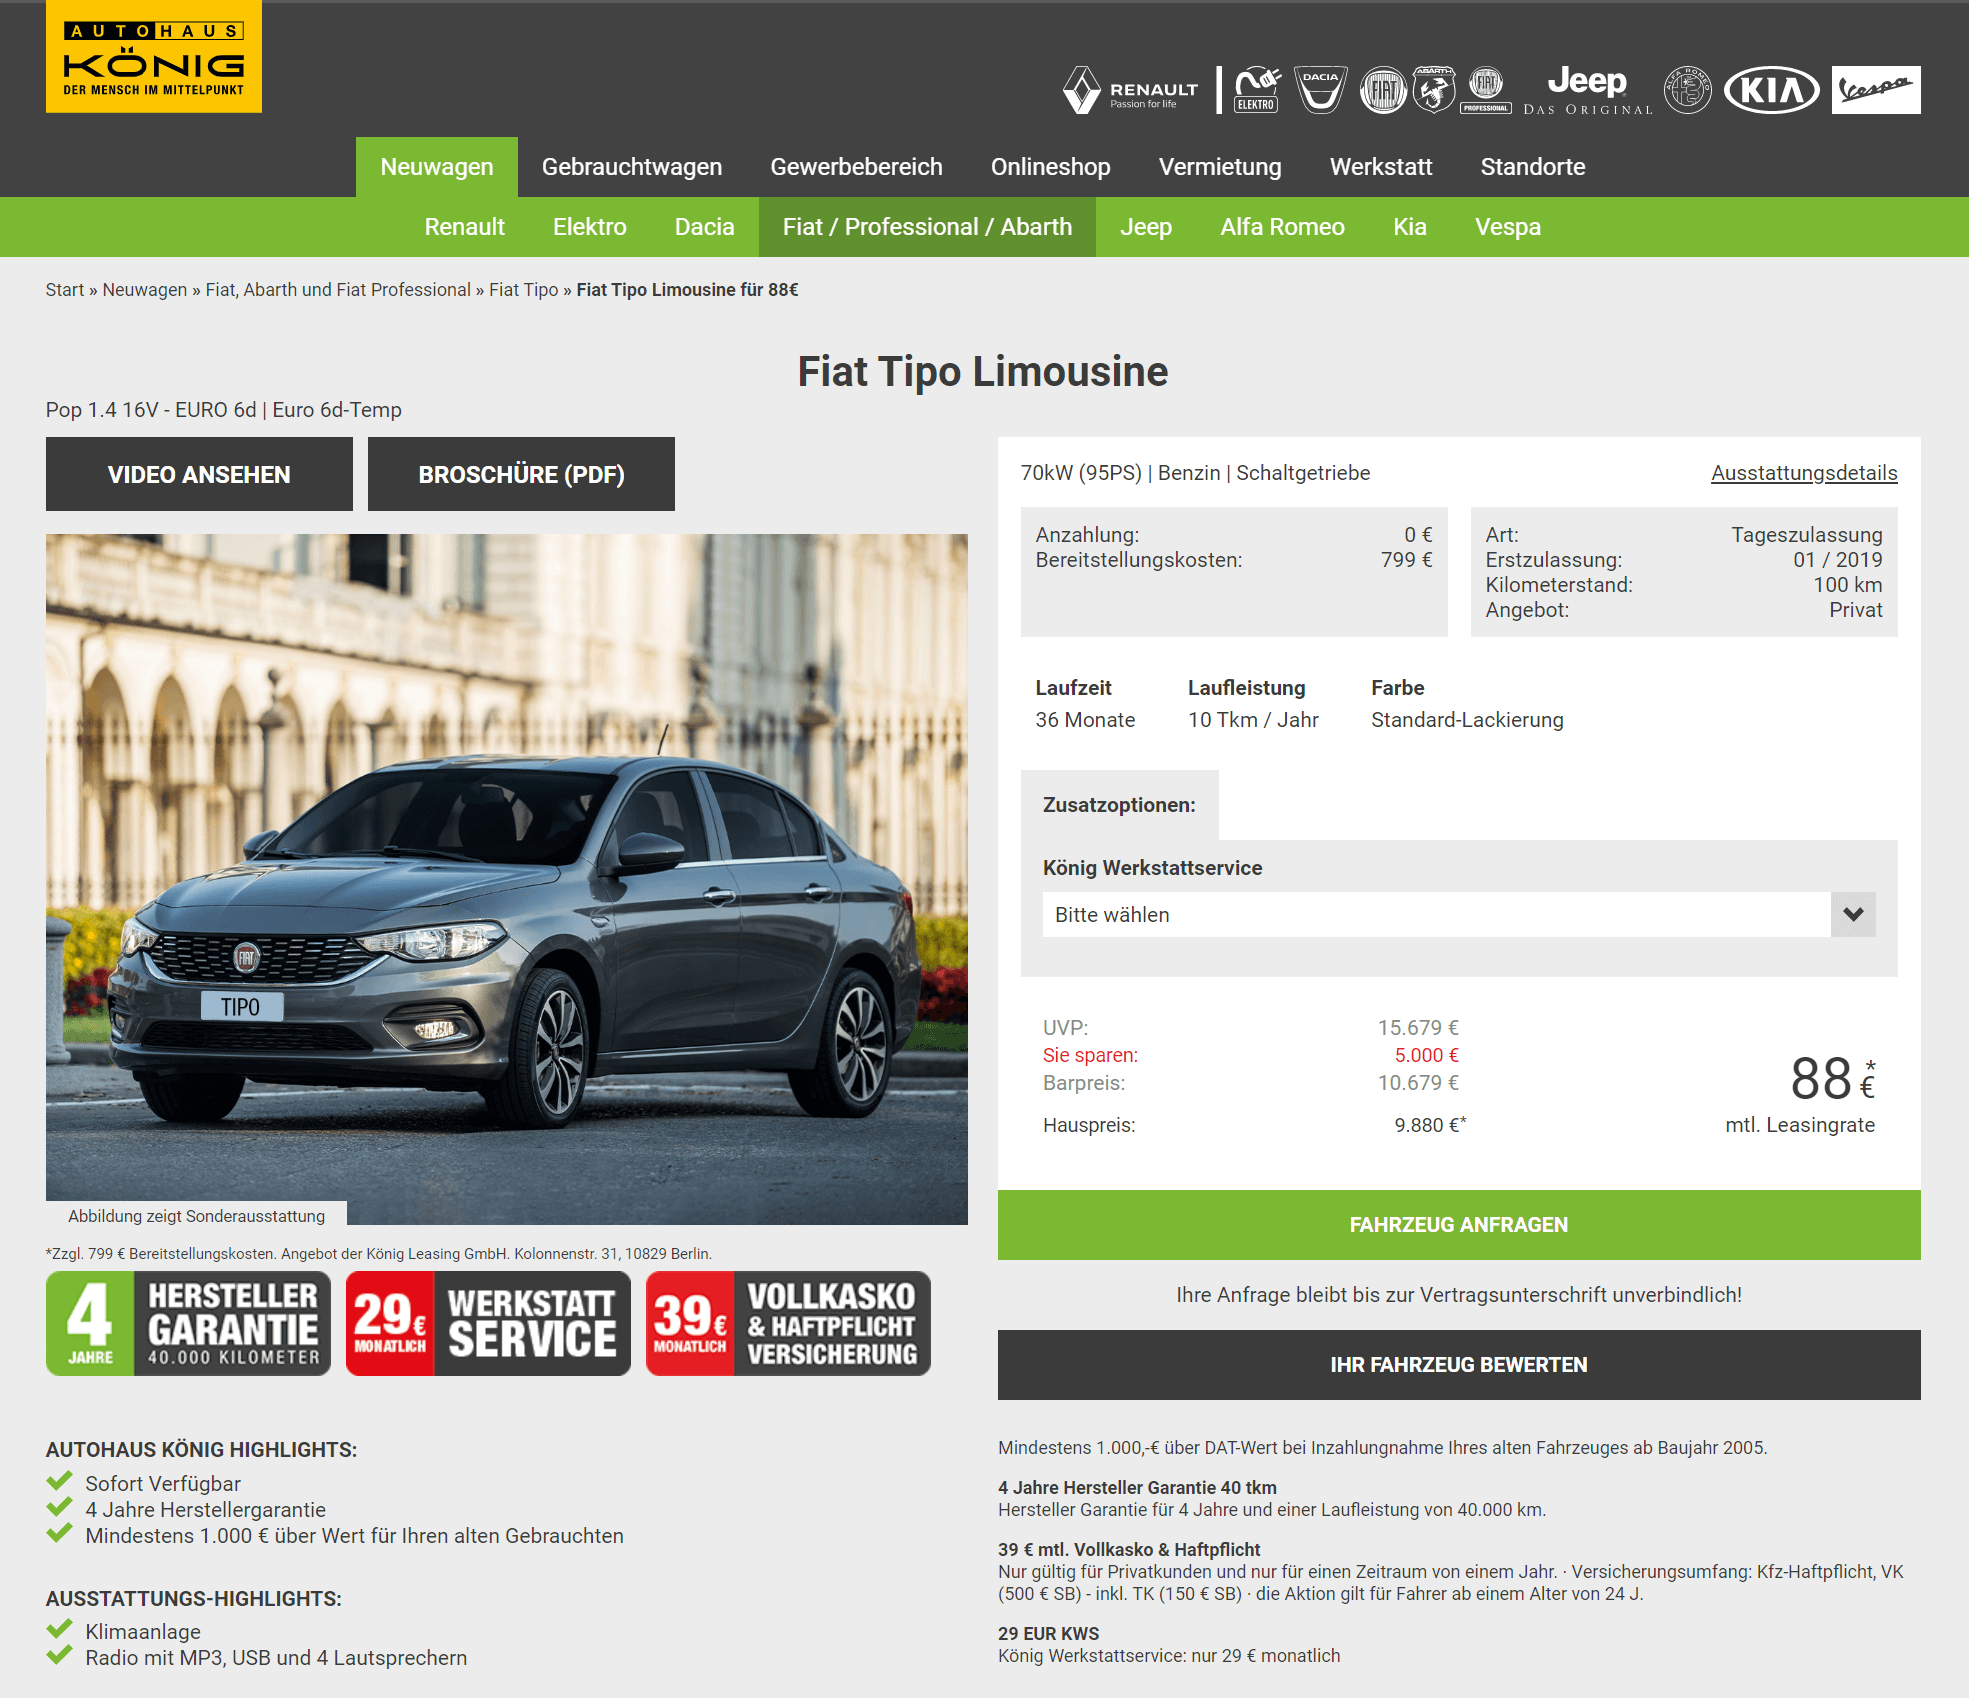Click the 'Klimaanlage' highlight item
Image resolution: width=1969 pixels, height=1698 pixels.
pyautogui.click(x=143, y=1632)
